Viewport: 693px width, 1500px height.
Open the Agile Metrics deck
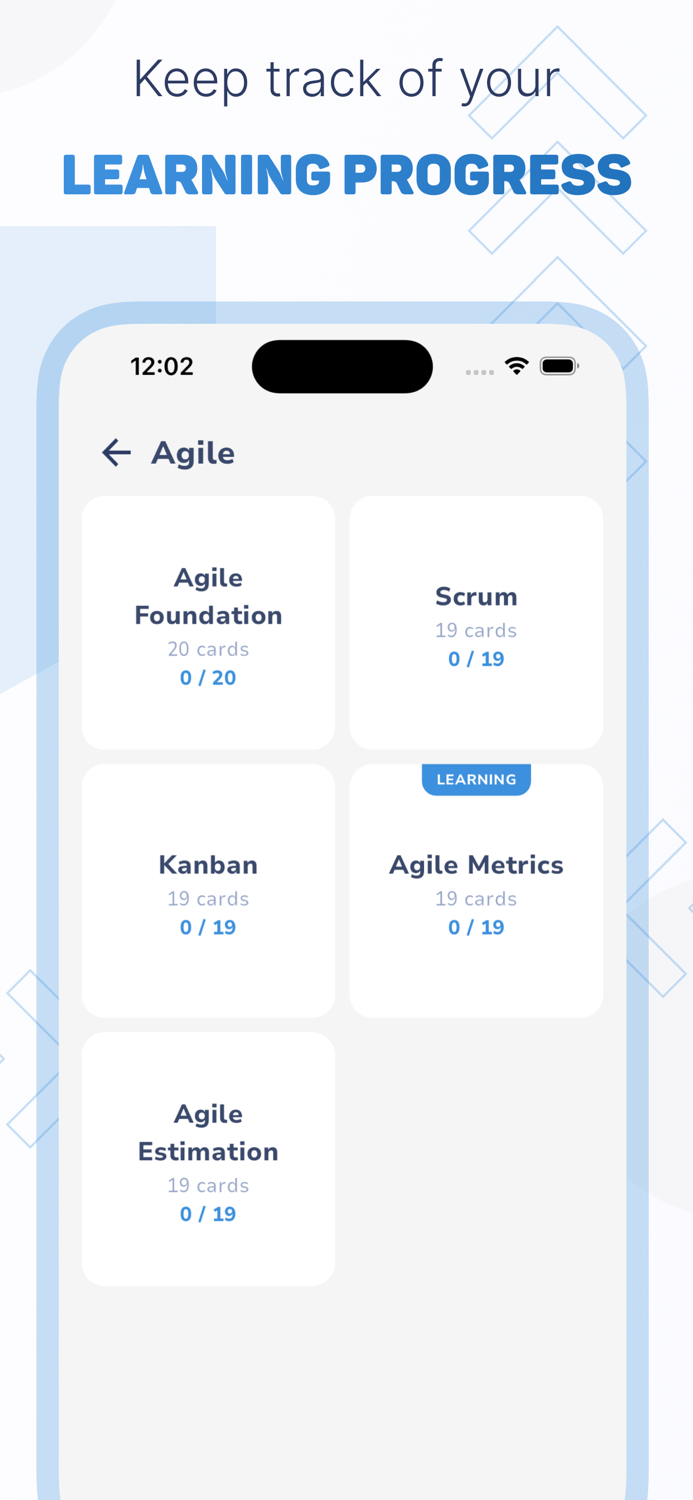476,888
